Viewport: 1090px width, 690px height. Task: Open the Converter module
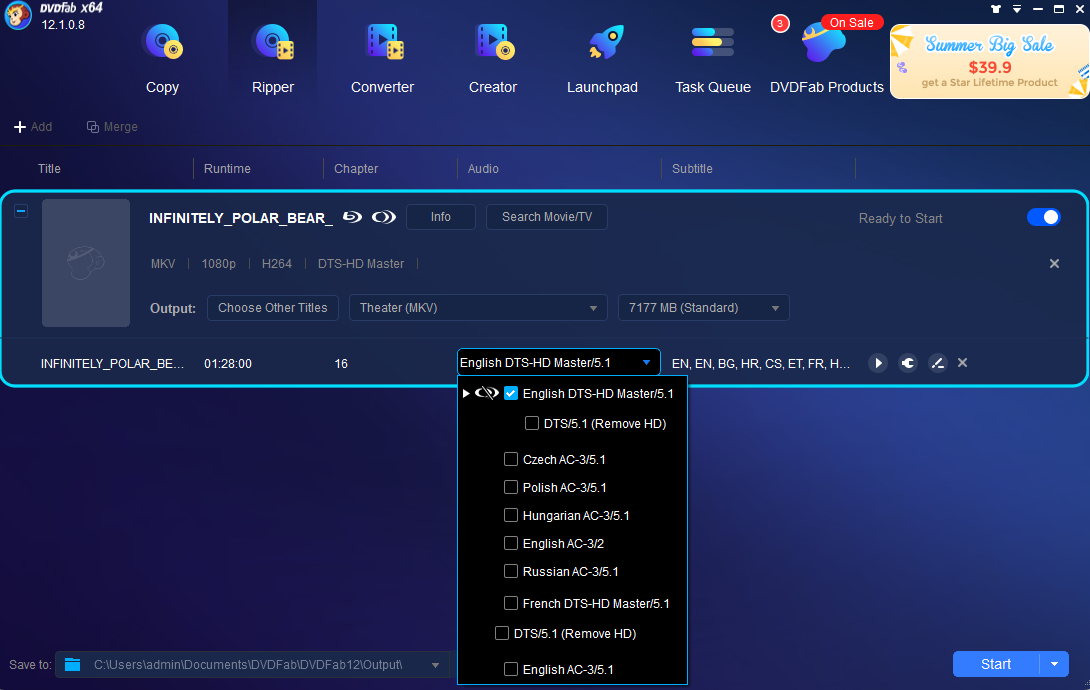click(382, 56)
